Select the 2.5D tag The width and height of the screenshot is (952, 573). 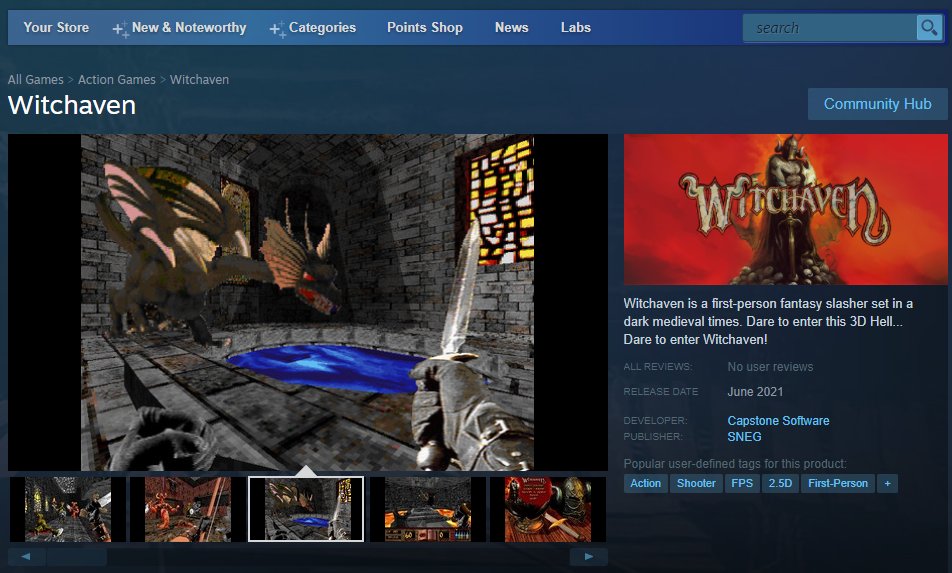pyautogui.click(x=780, y=483)
